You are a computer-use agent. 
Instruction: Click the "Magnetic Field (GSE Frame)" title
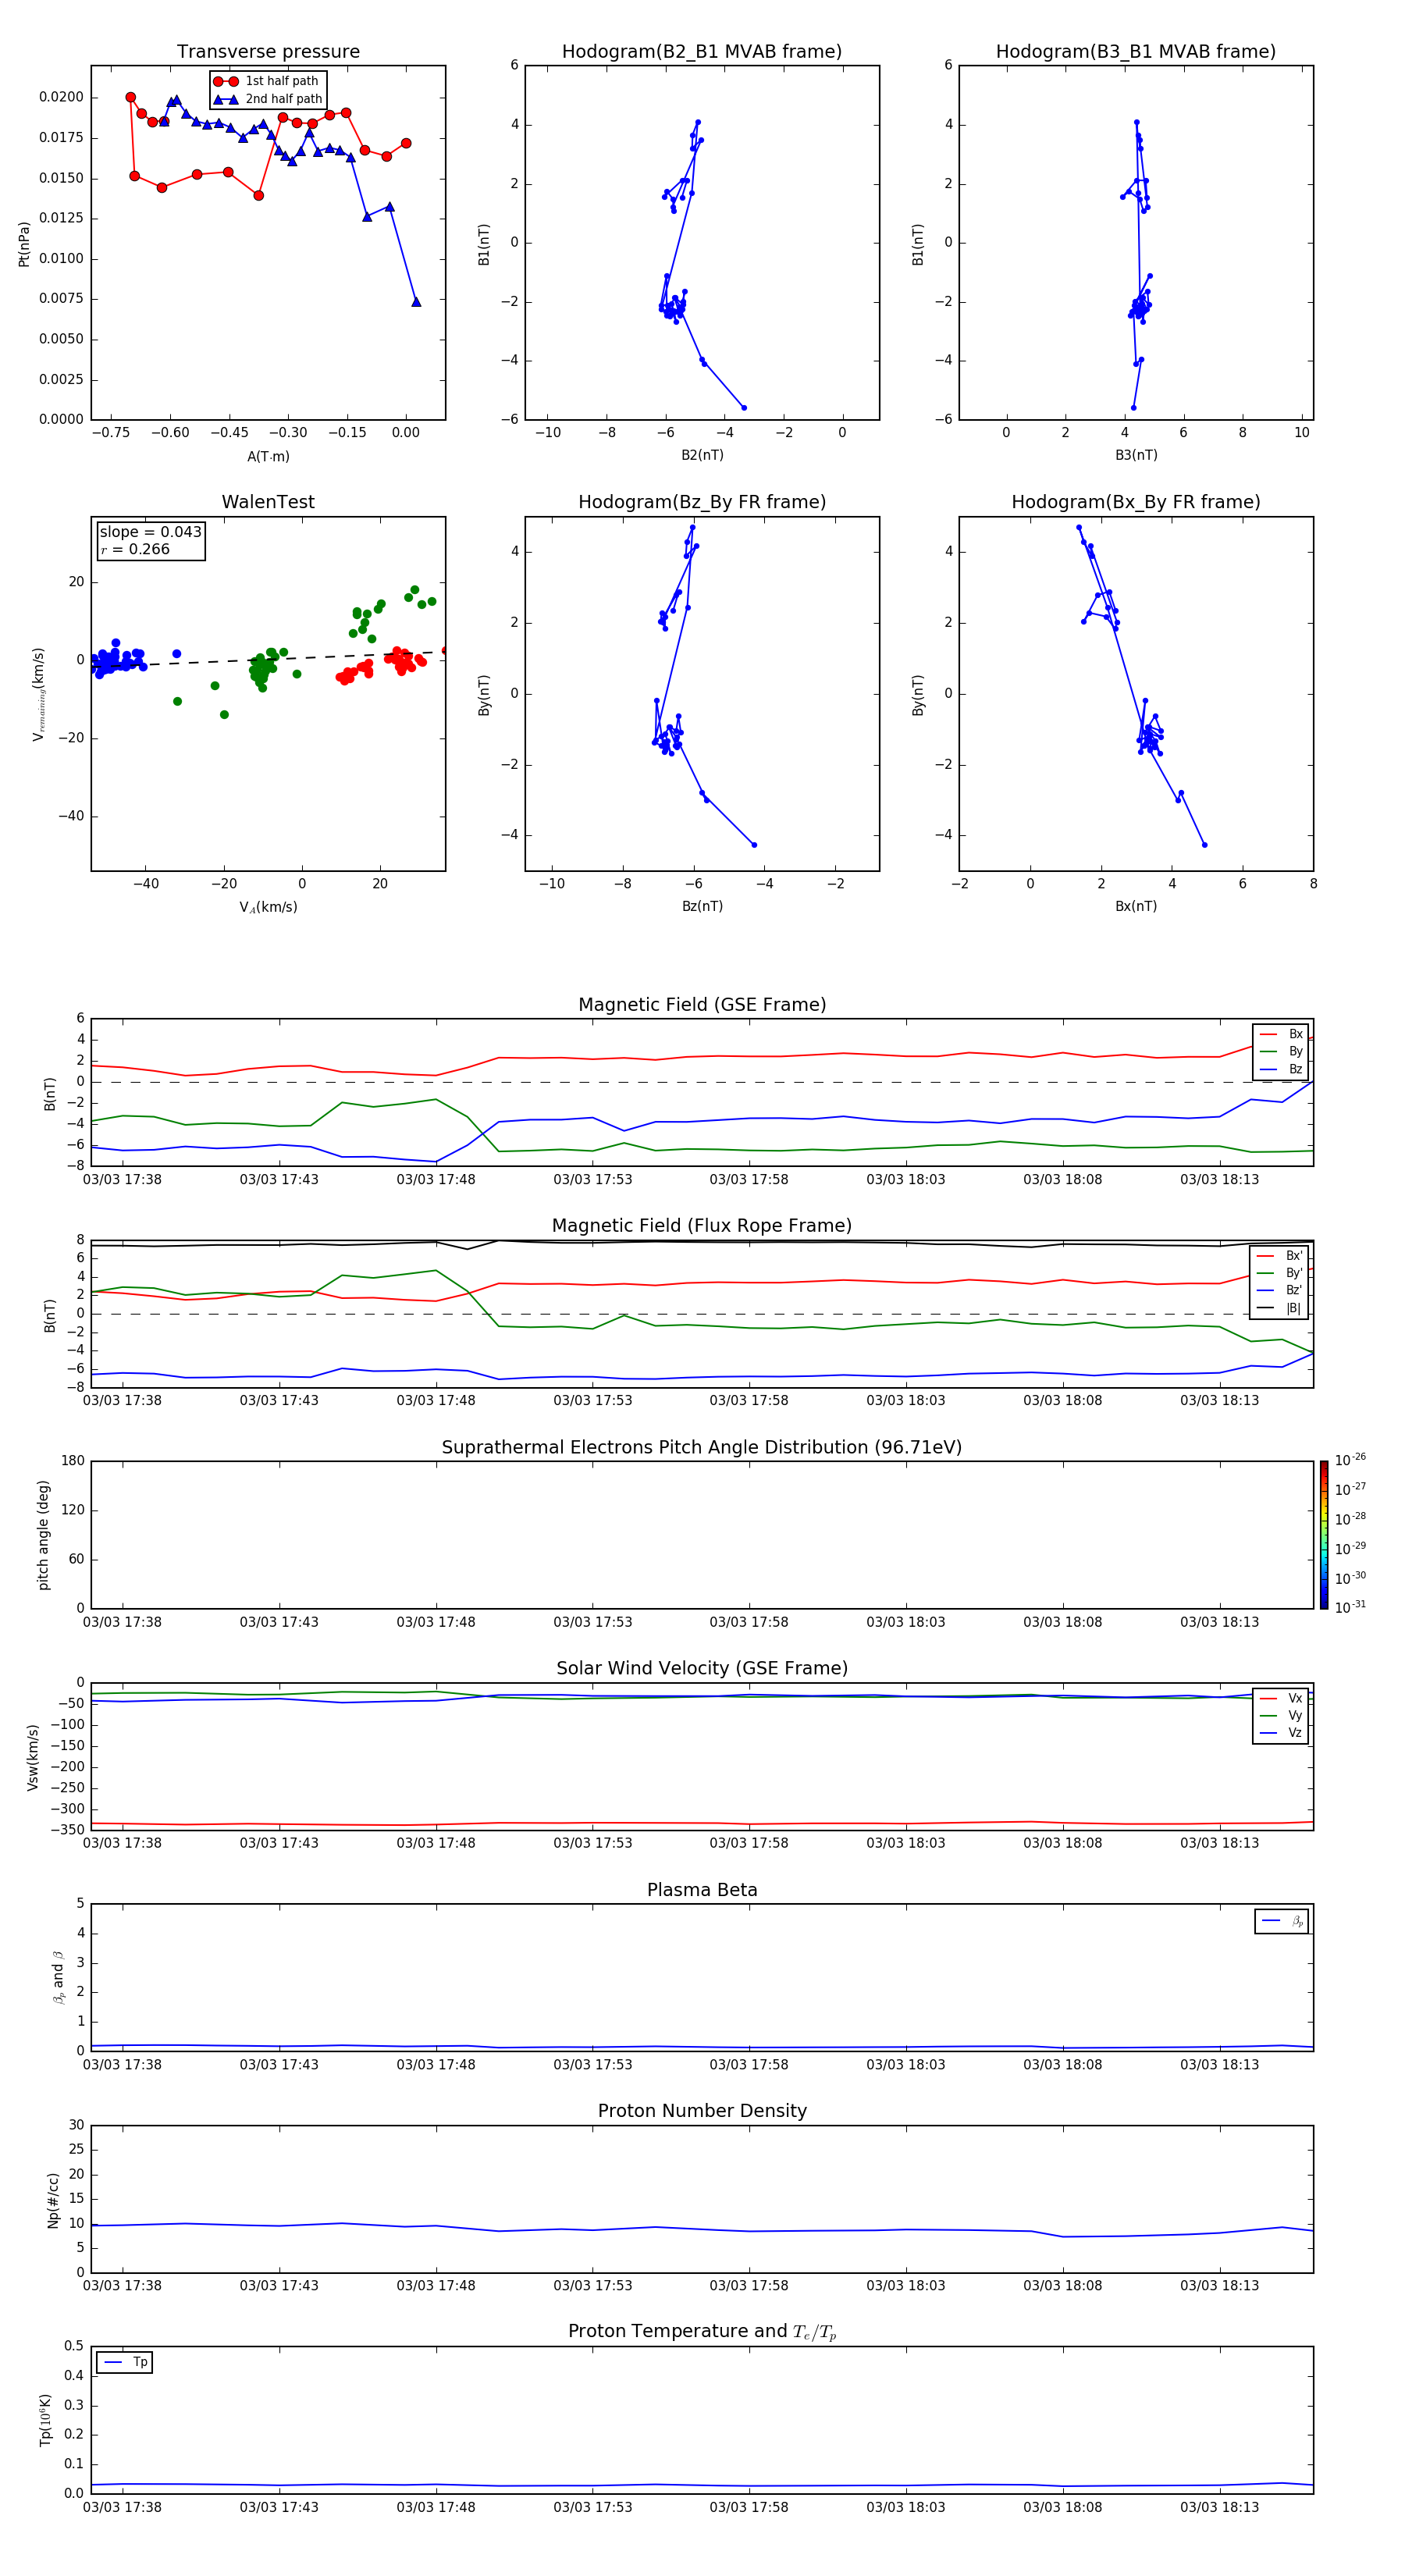coord(702,1005)
